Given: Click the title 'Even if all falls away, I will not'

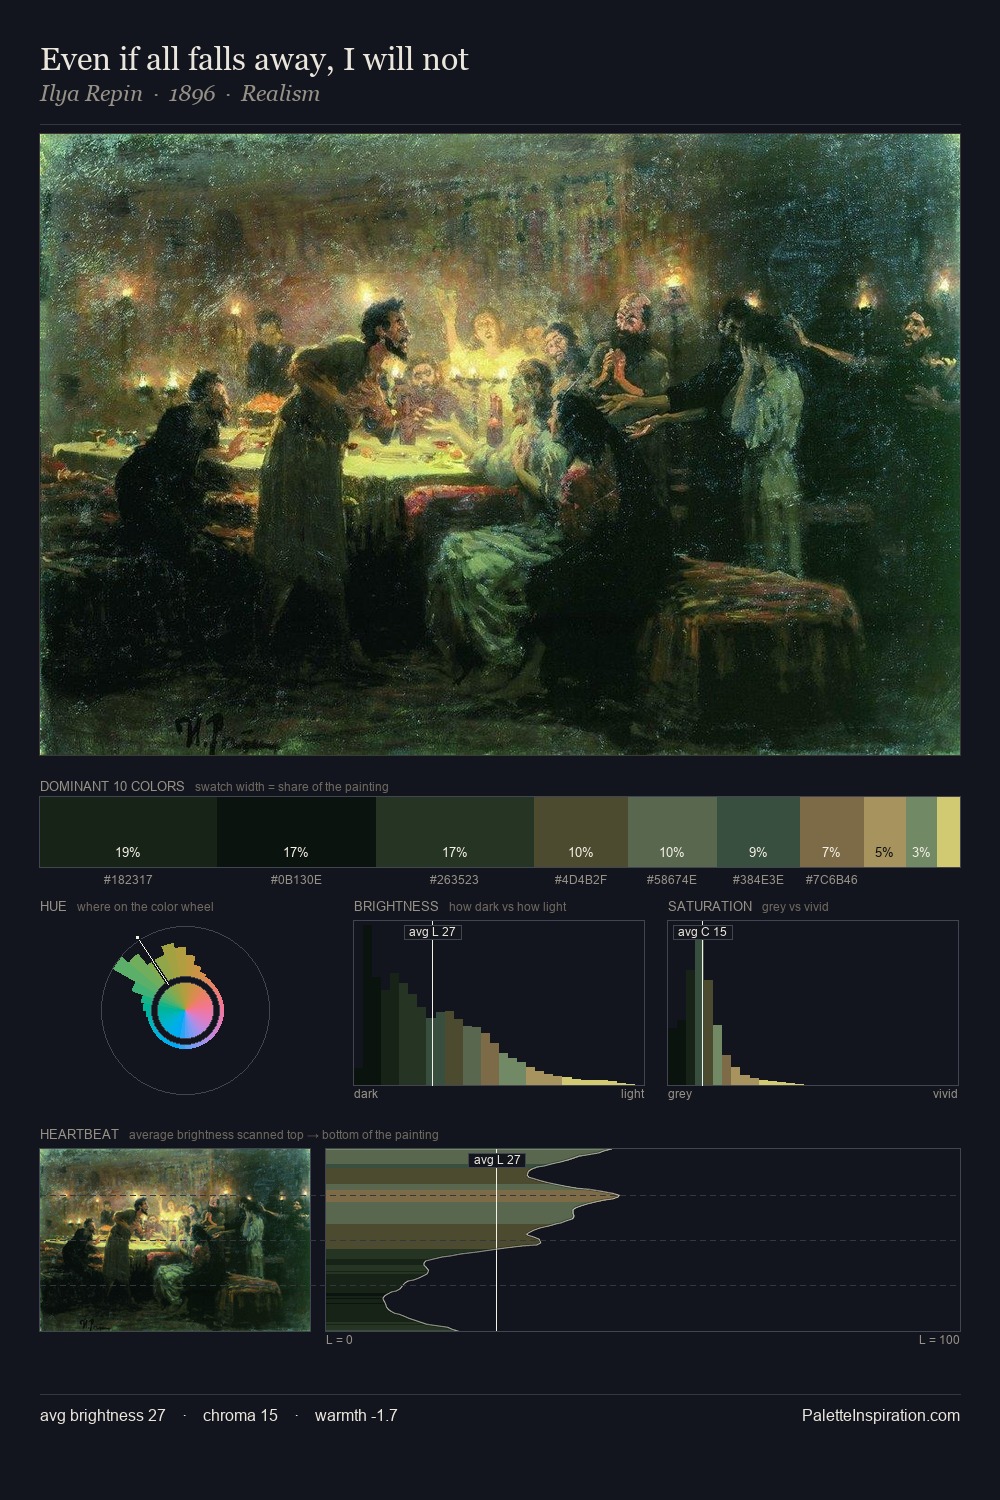Looking at the screenshot, I should pos(254,60).
